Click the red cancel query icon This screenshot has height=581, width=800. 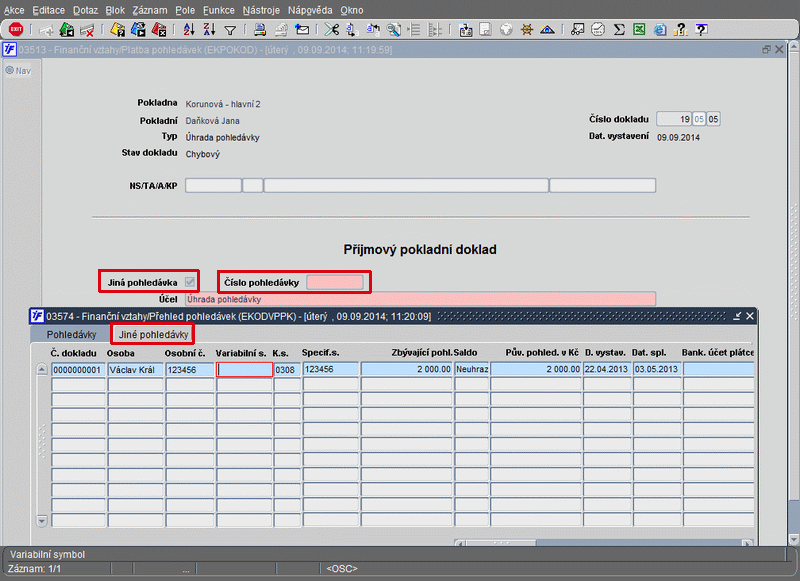(159, 30)
